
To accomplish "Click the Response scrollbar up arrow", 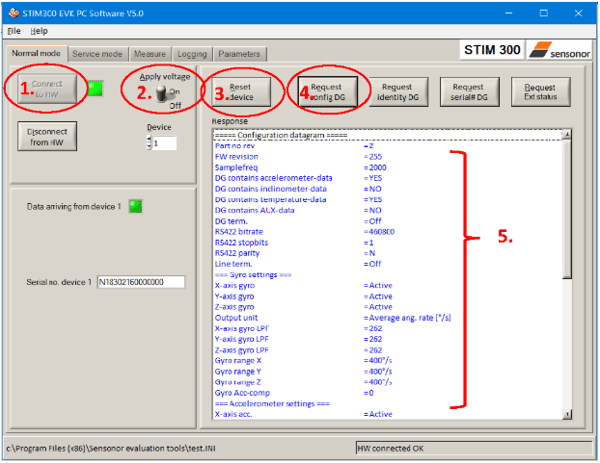I will [x=567, y=134].
